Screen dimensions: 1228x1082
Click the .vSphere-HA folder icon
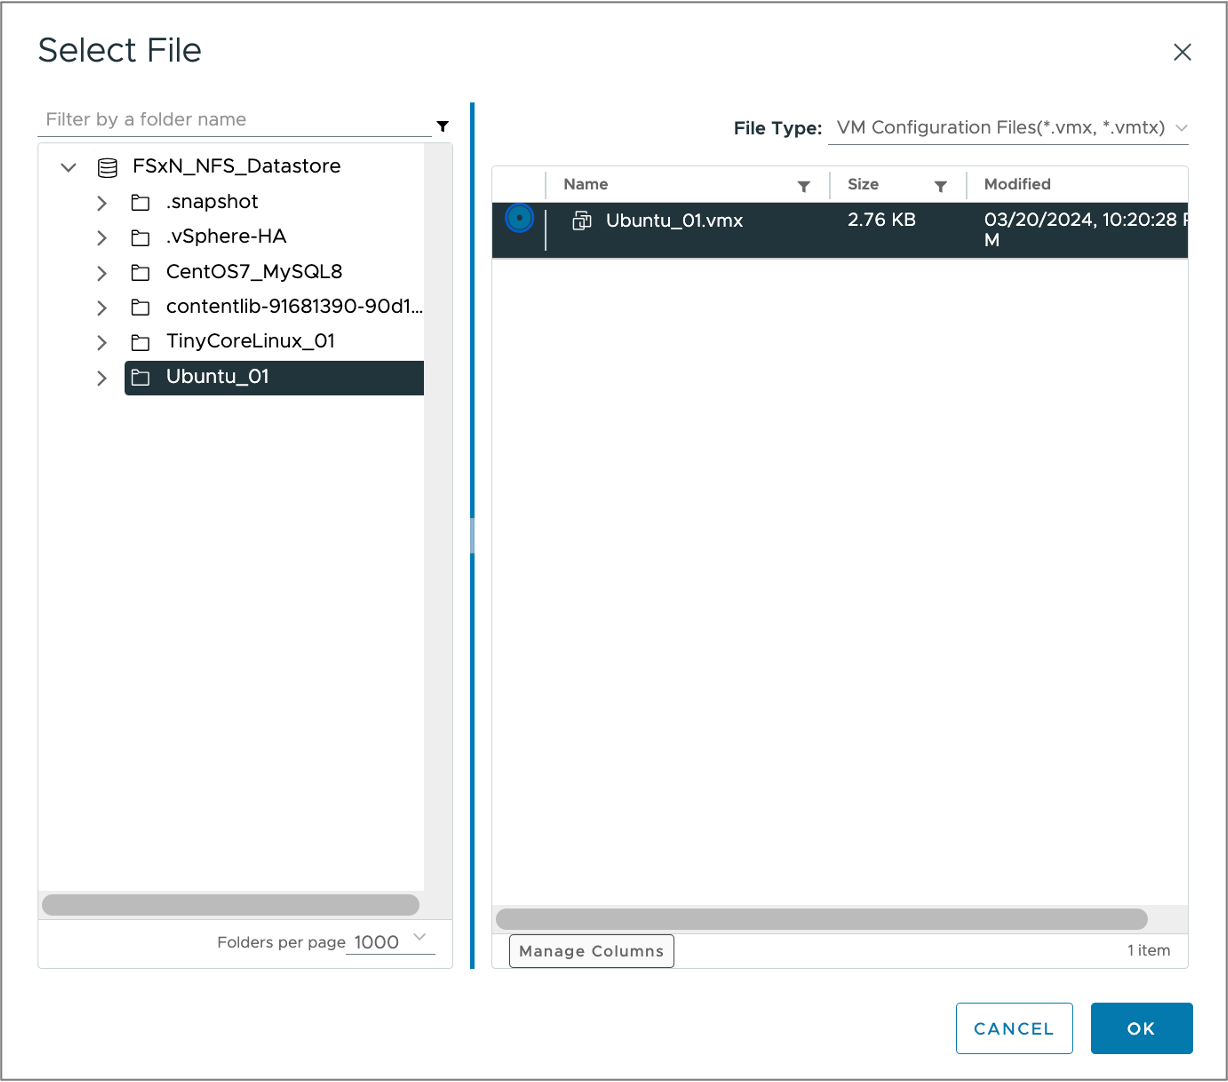[140, 238]
